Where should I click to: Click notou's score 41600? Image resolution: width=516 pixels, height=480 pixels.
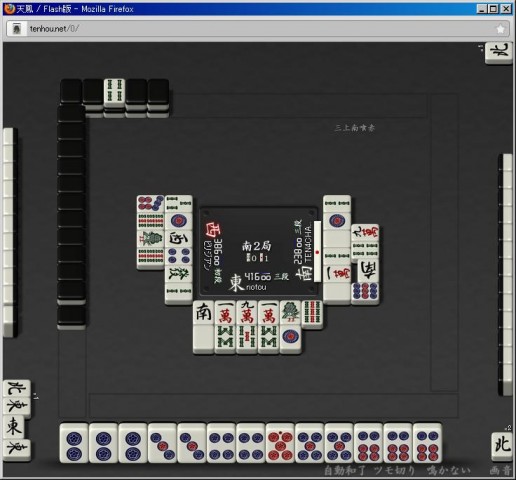point(258,276)
